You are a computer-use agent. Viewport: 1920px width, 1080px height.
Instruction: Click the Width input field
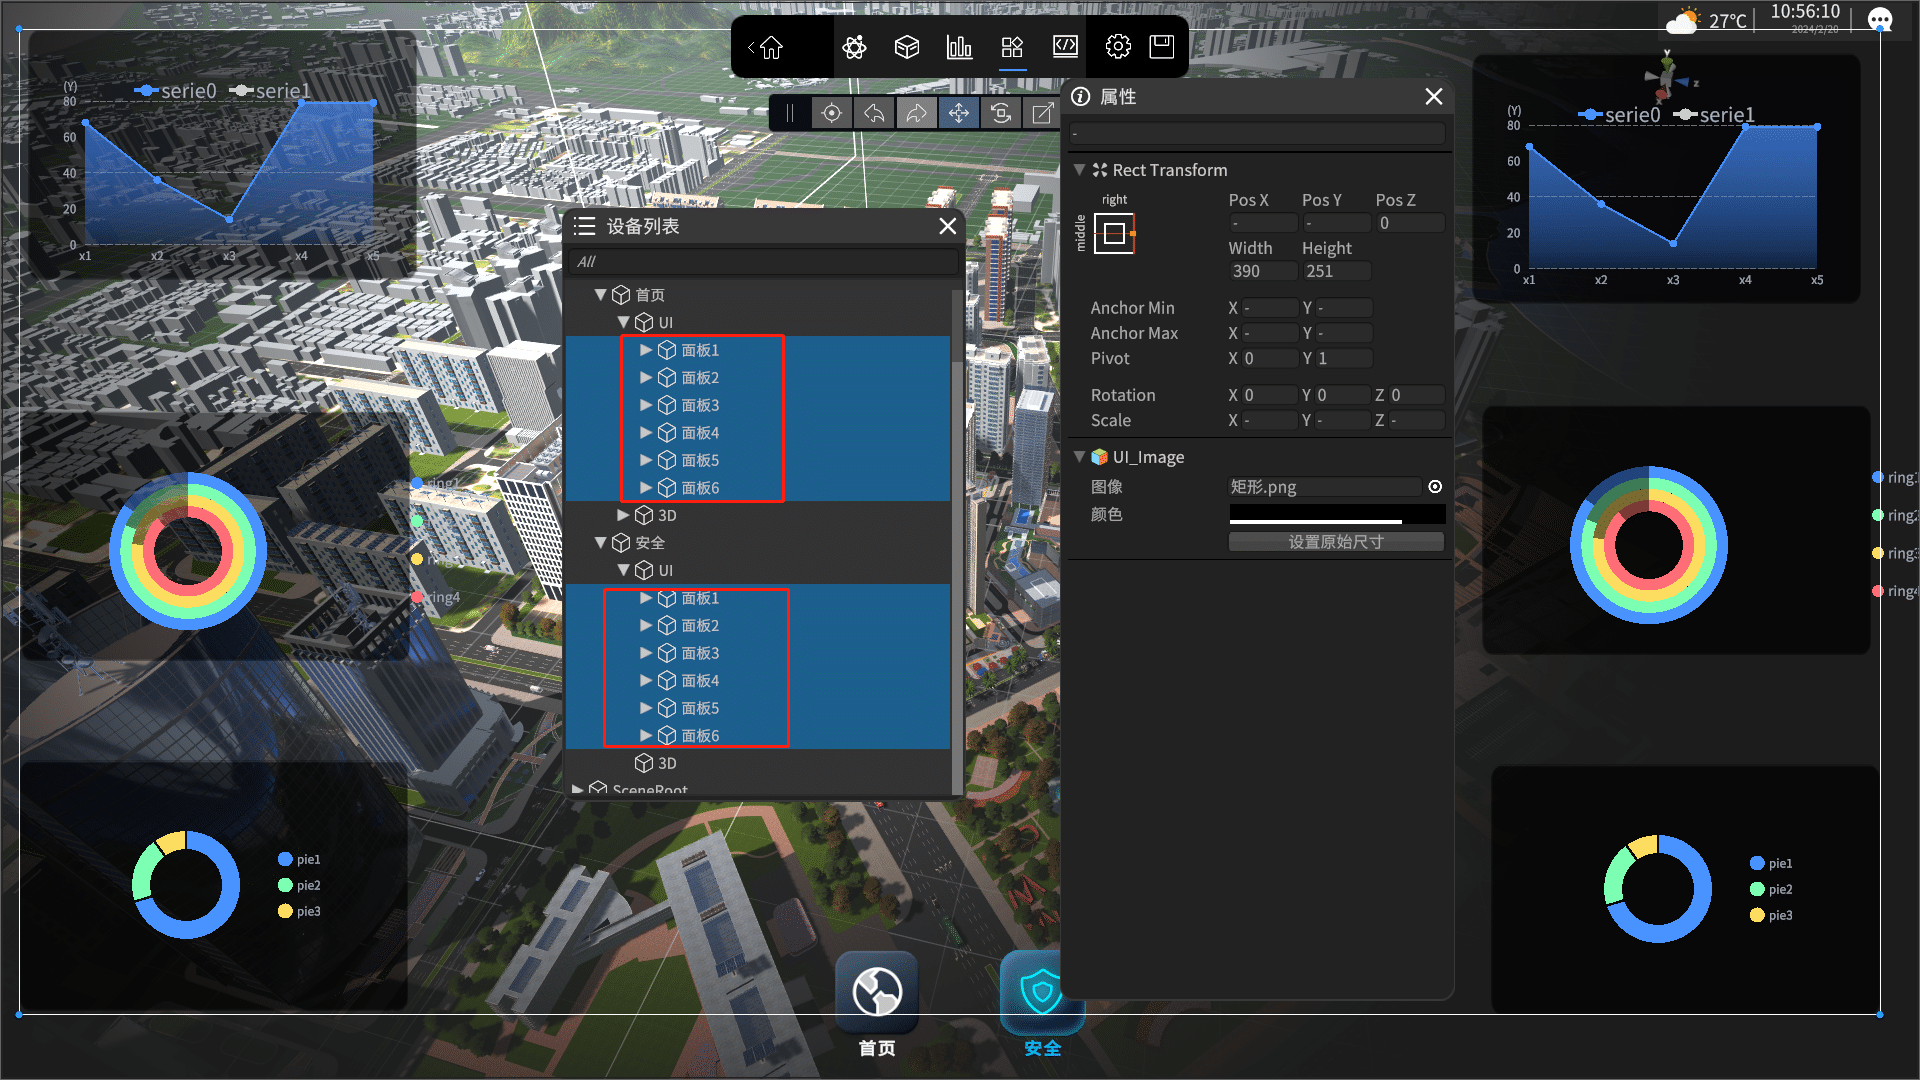[1262, 271]
